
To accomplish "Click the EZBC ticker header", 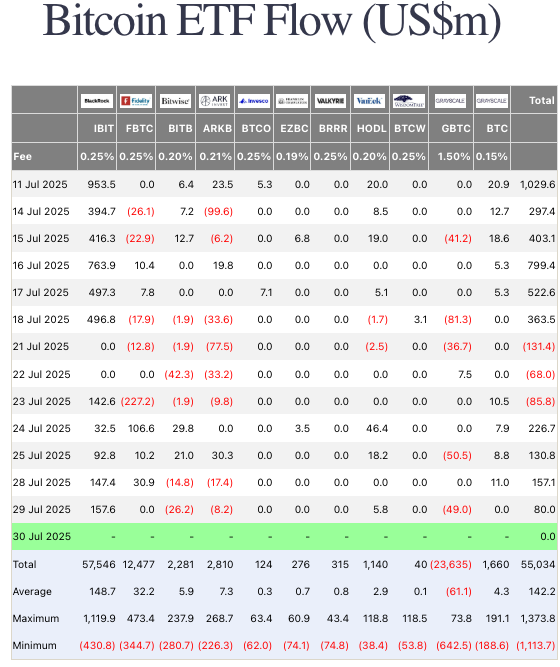I will [x=294, y=128].
